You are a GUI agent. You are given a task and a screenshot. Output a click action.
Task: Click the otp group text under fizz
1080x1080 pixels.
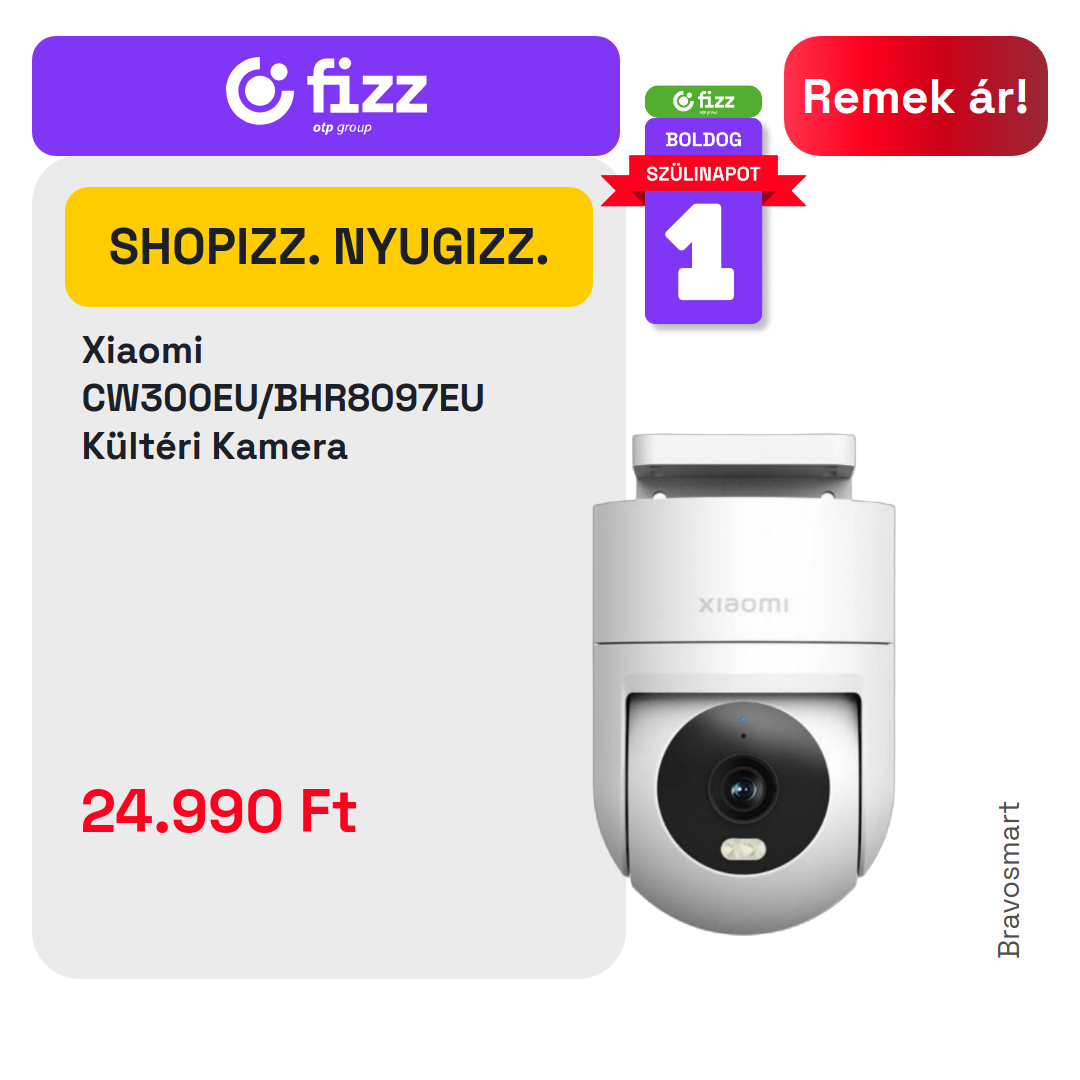point(342,128)
